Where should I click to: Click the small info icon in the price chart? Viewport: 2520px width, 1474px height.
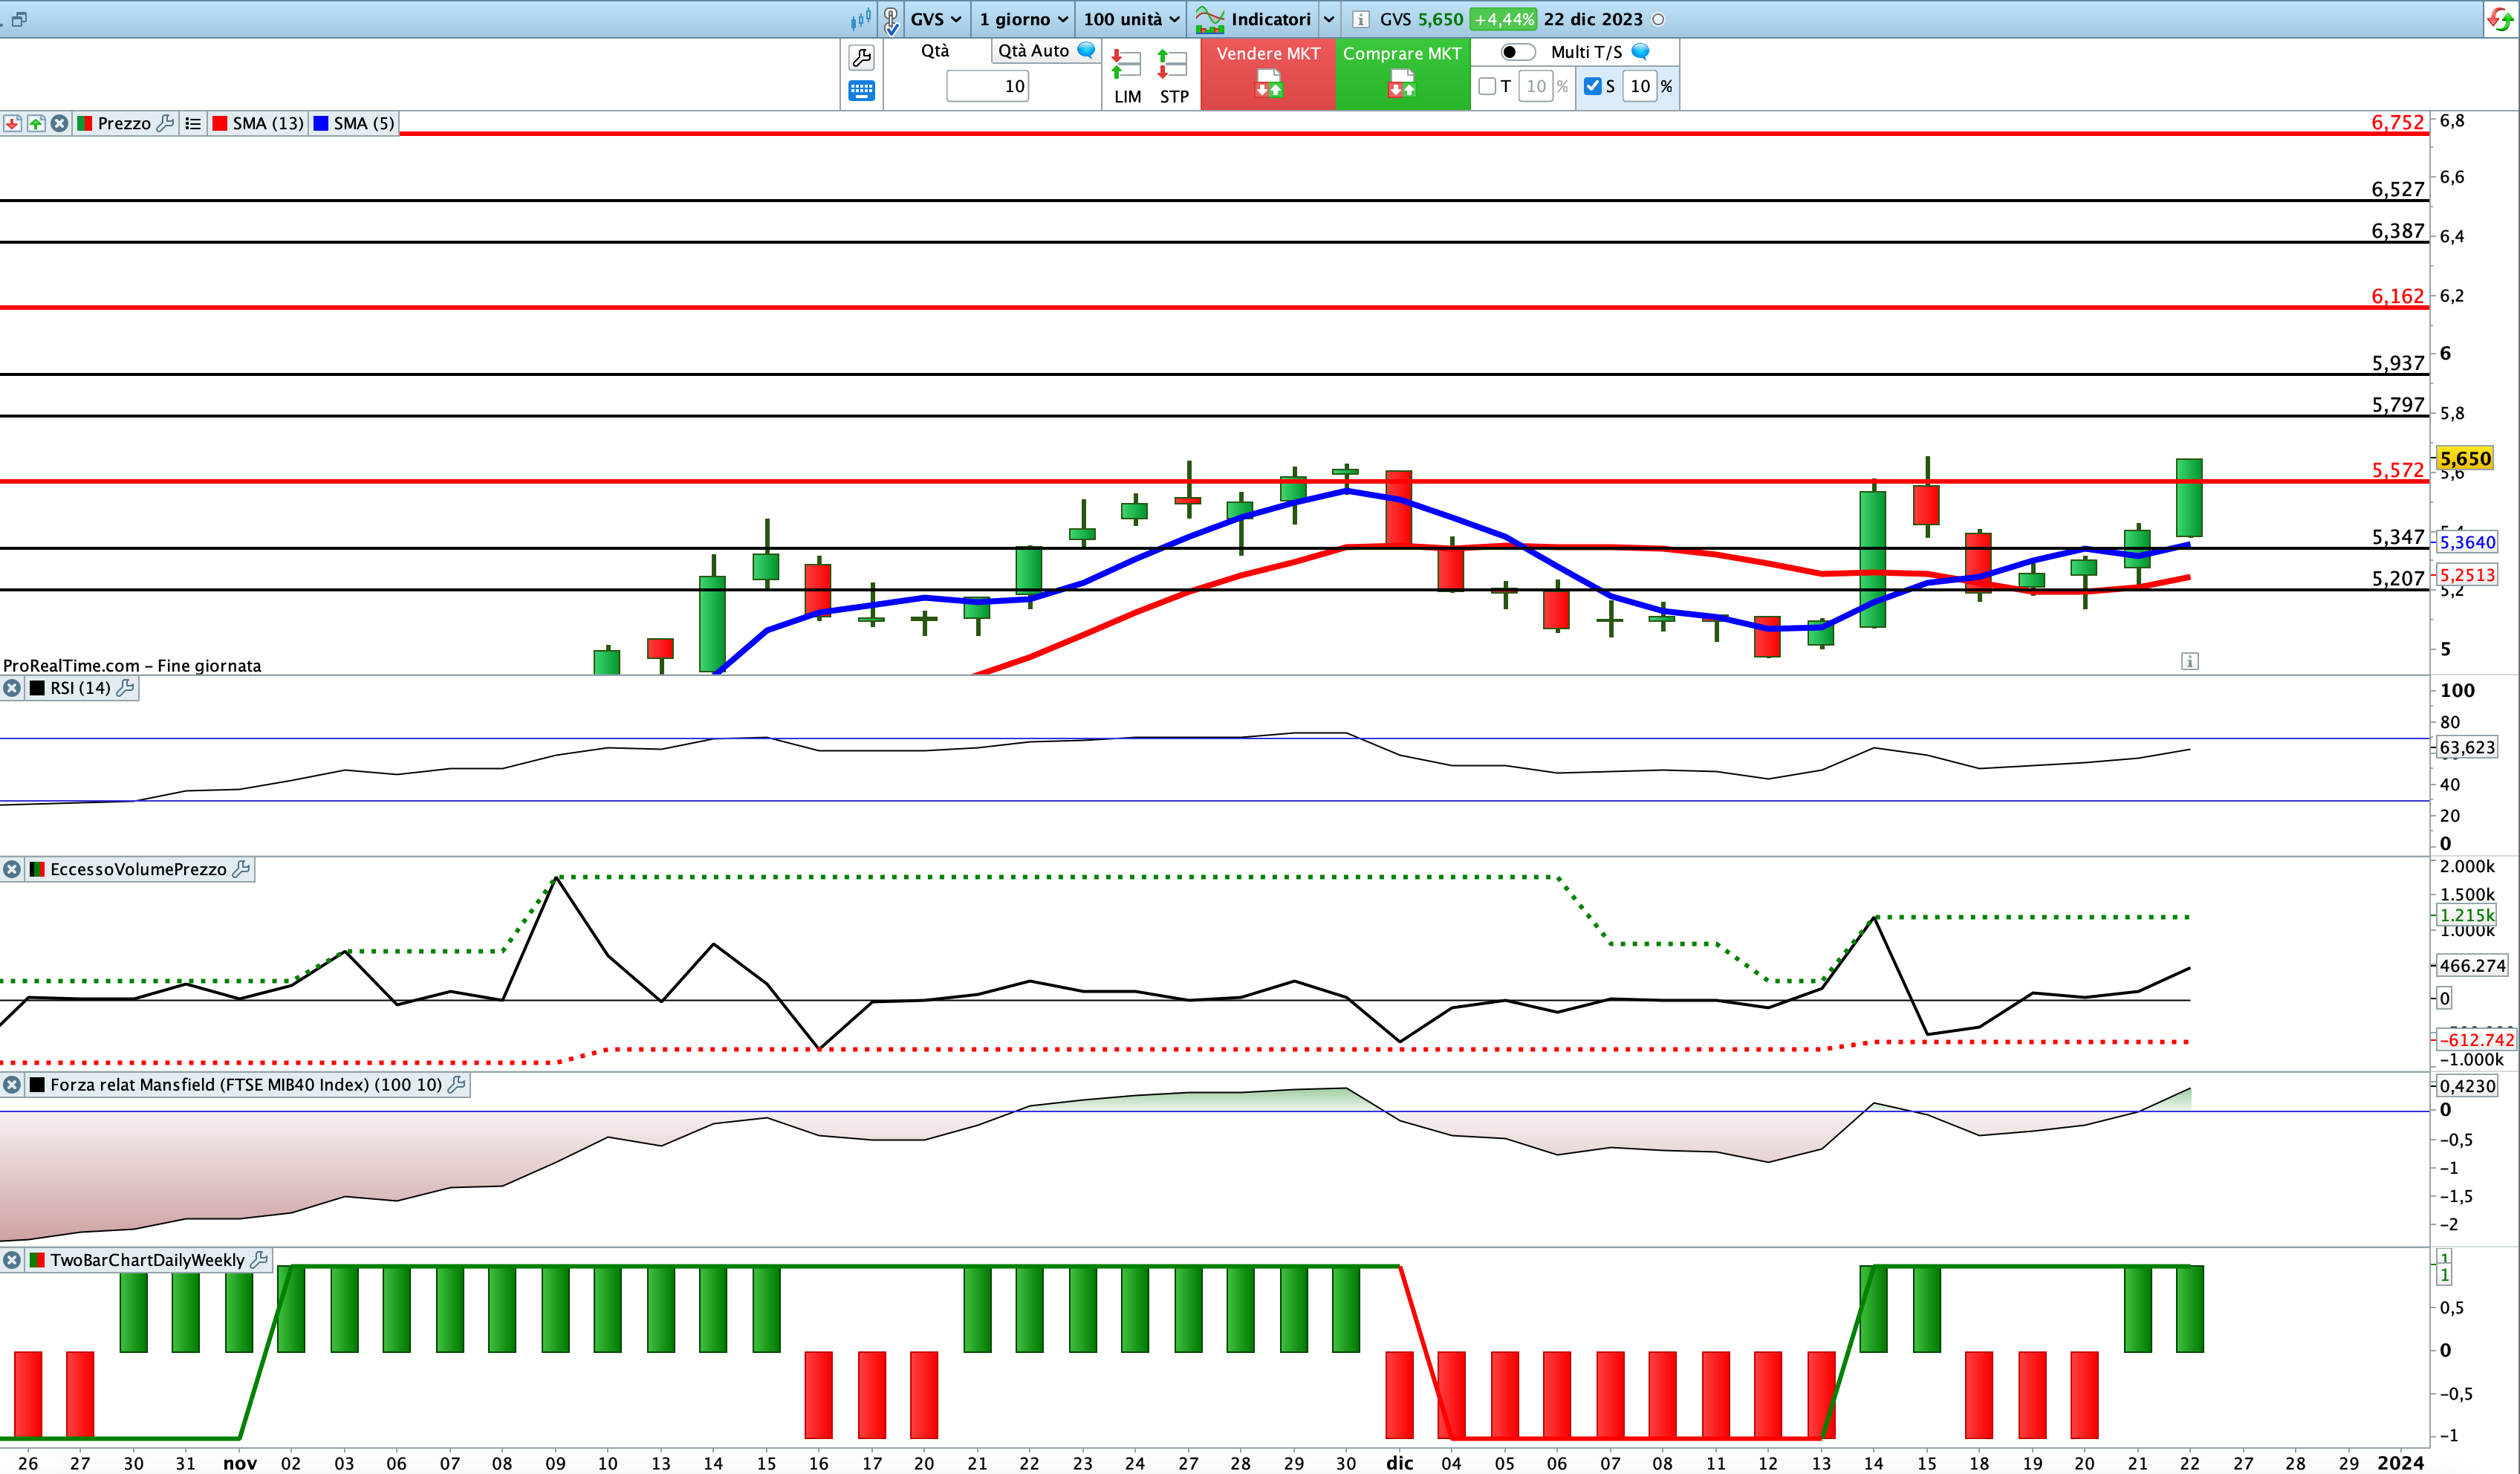point(2189,661)
